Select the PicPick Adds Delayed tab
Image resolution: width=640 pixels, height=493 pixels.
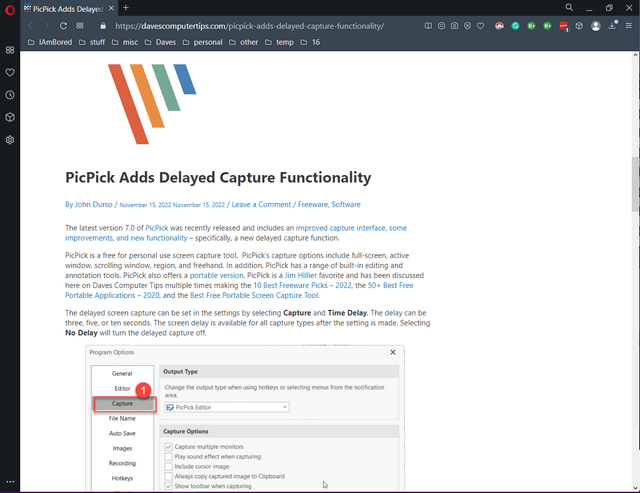tap(69, 8)
